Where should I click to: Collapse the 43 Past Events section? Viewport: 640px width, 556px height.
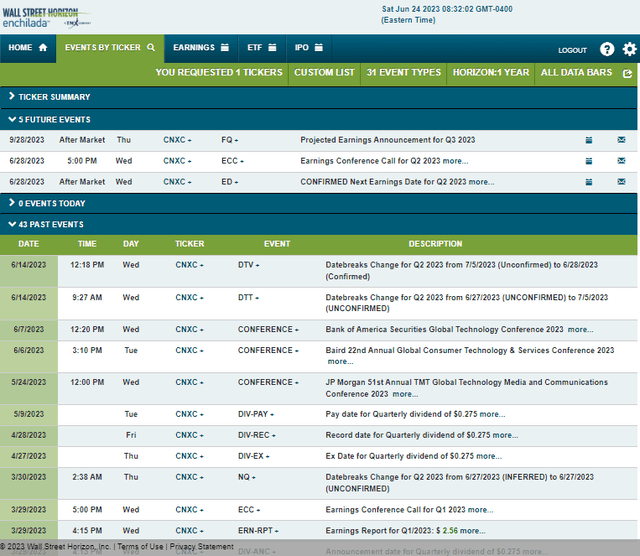tap(318, 224)
